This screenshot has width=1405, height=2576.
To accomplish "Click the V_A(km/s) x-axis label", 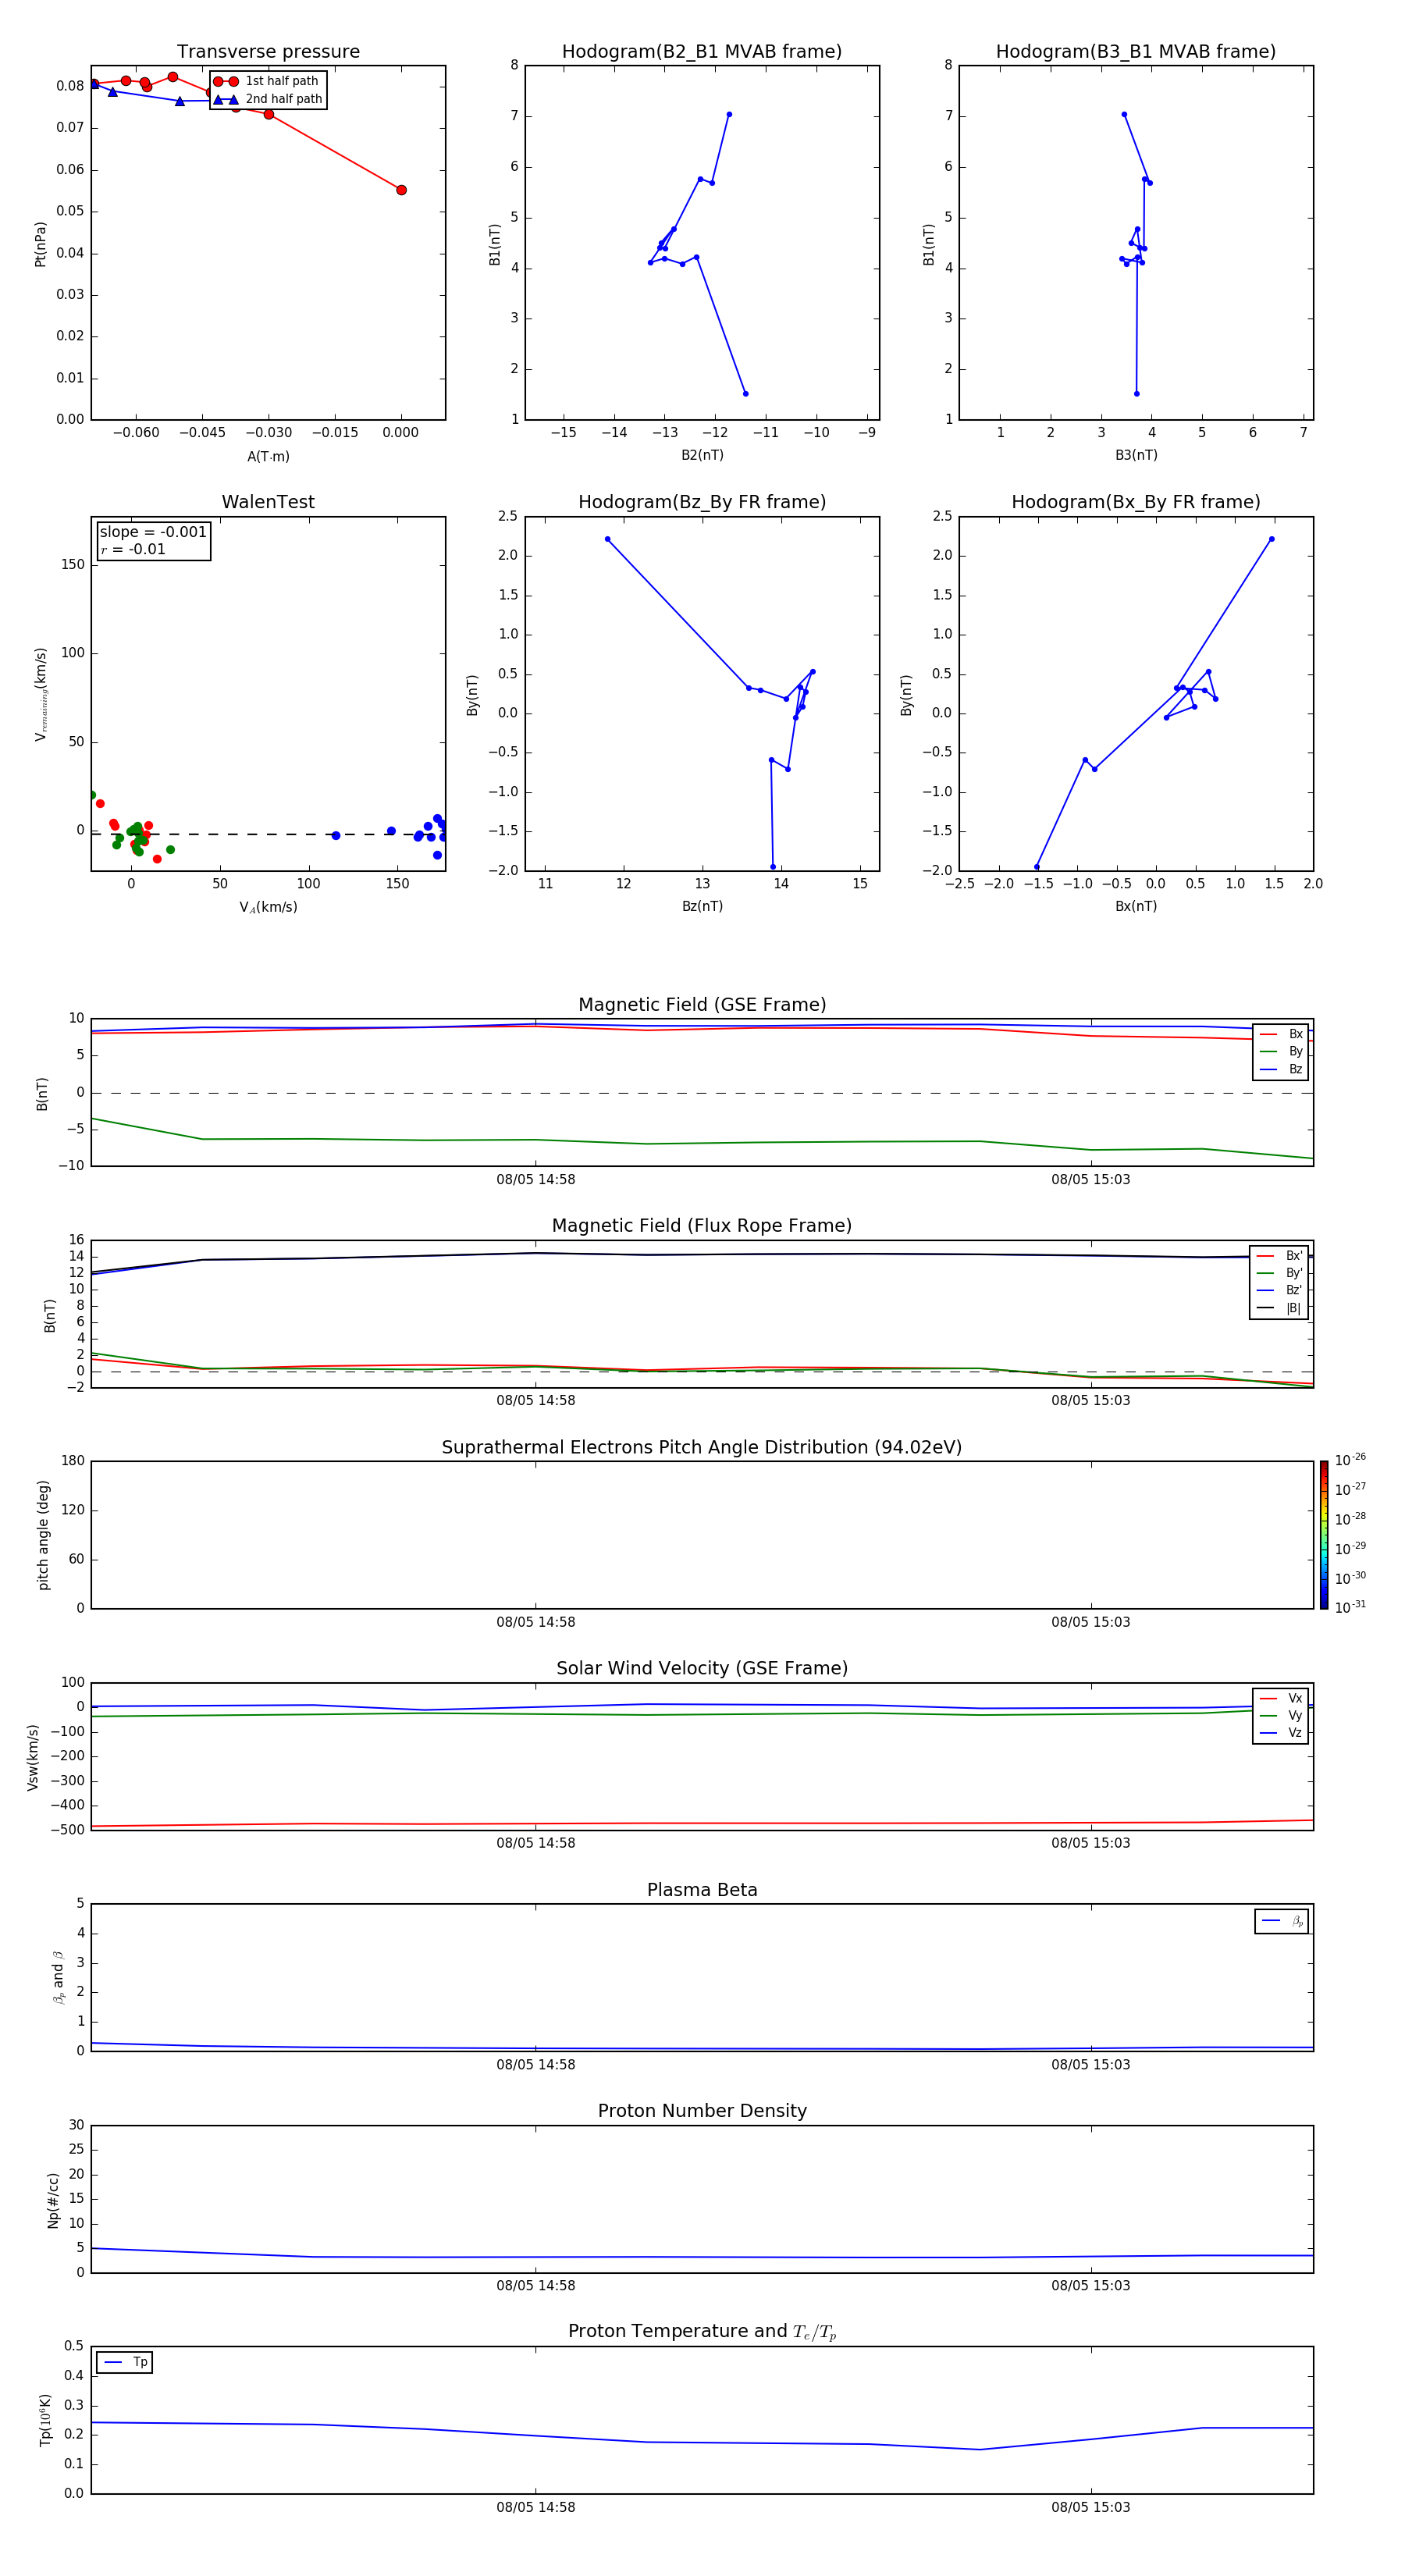I will [268, 908].
